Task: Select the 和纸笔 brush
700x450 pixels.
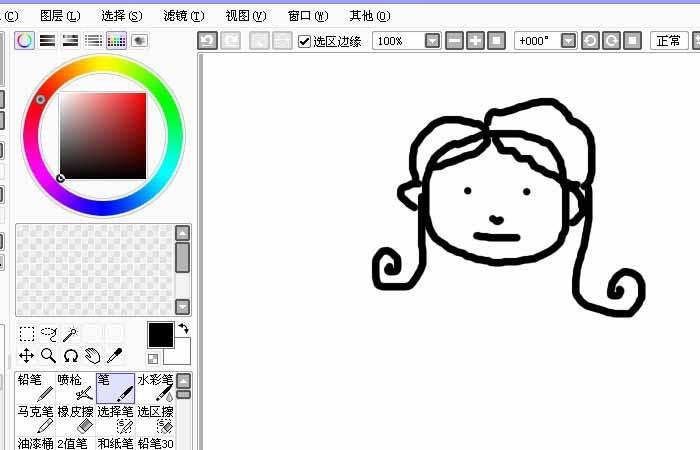Action: click(x=115, y=443)
